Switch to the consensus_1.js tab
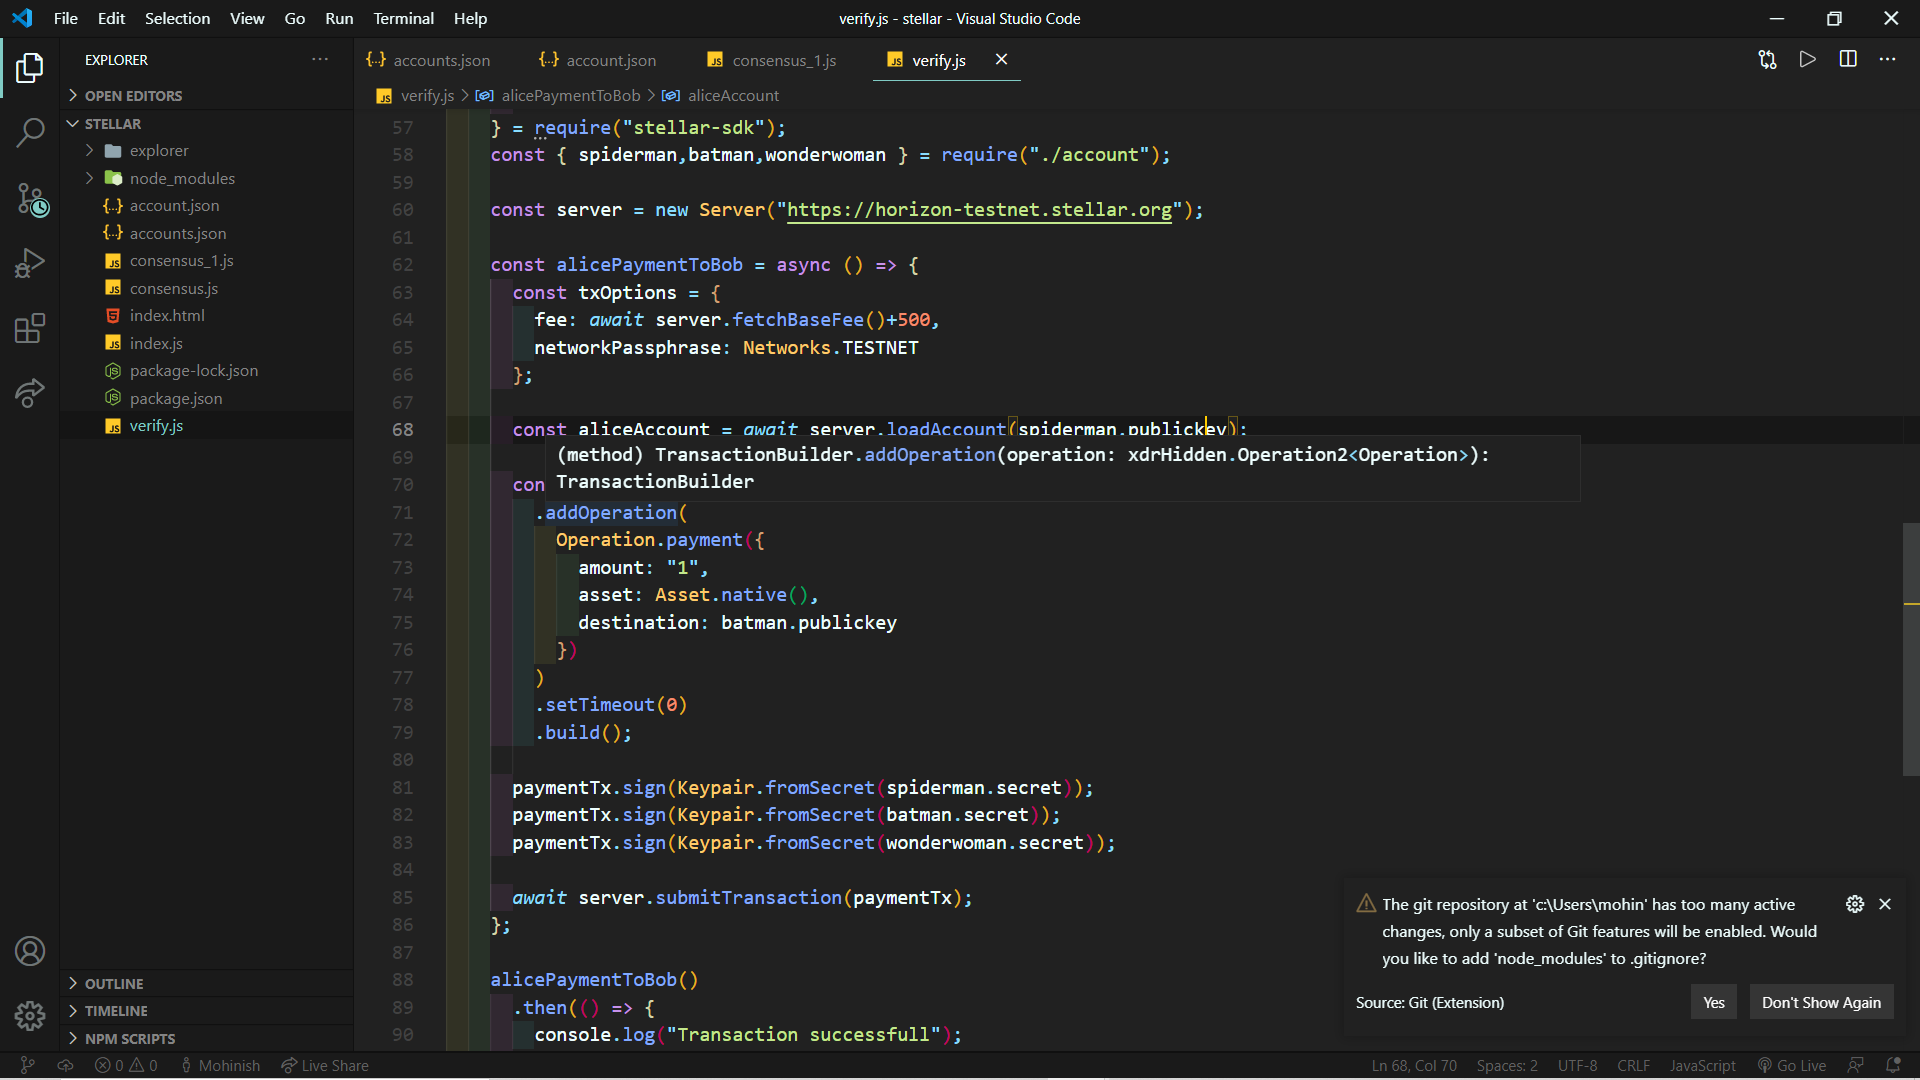The width and height of the screenshot is (1920, 1080). tap(783, 60)
